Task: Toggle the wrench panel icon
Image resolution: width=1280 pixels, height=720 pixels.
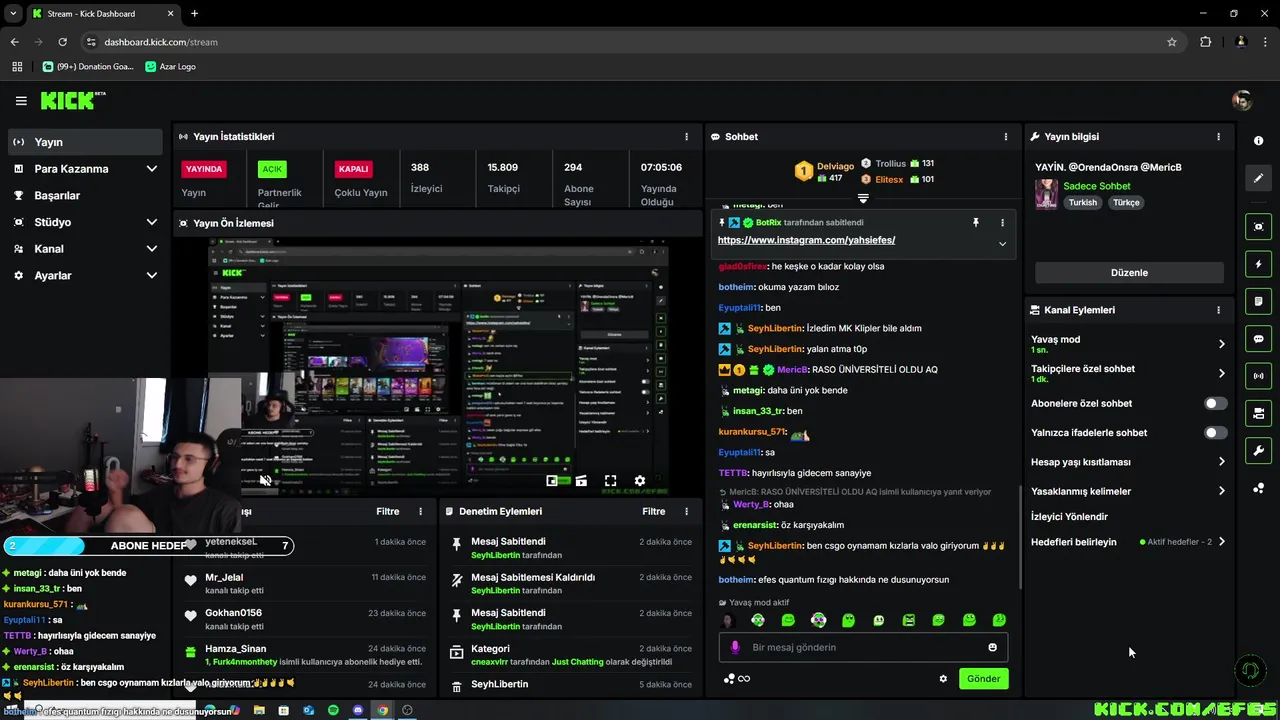Action: point(1258,450)
